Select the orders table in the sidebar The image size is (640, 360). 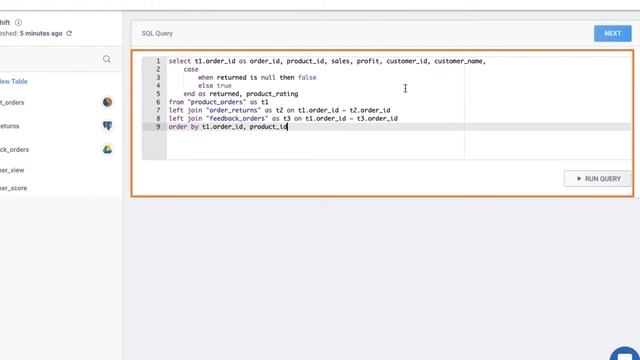12,102
